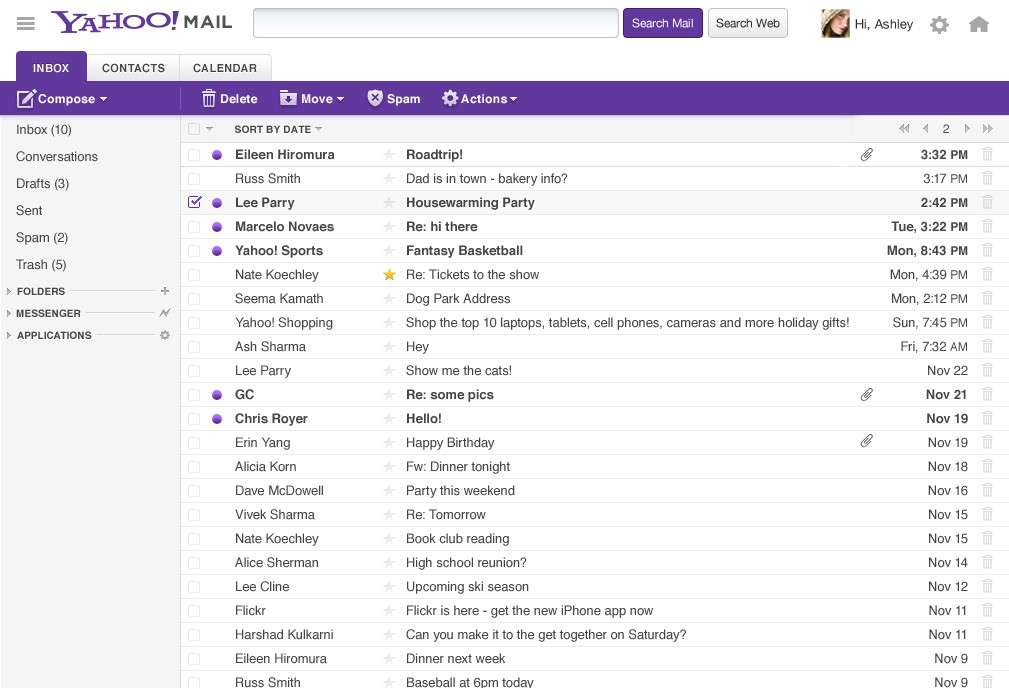Switch to the Calendar tab
The height and width of the screenshot is (688, 1009).
coord(225,68)
